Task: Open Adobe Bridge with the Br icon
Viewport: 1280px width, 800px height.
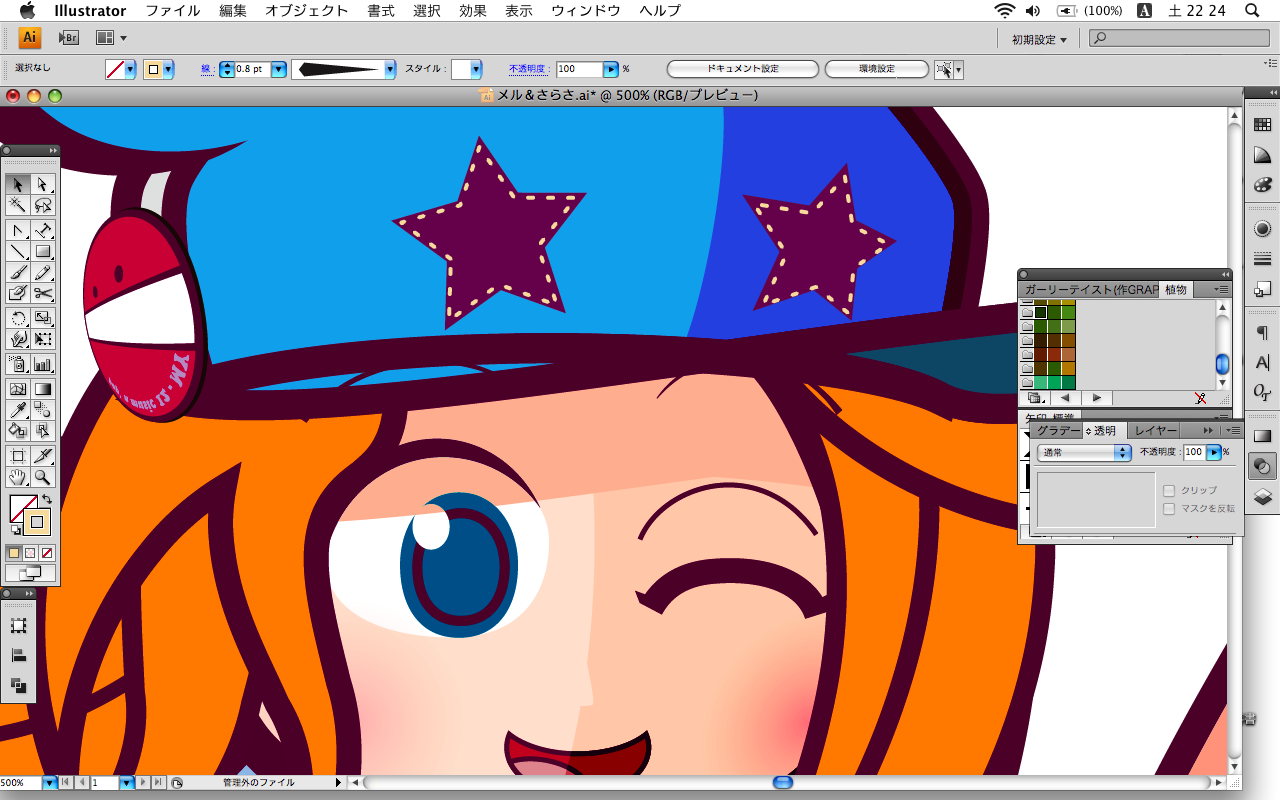Action: pyautogui.click(x=68, y=38)
